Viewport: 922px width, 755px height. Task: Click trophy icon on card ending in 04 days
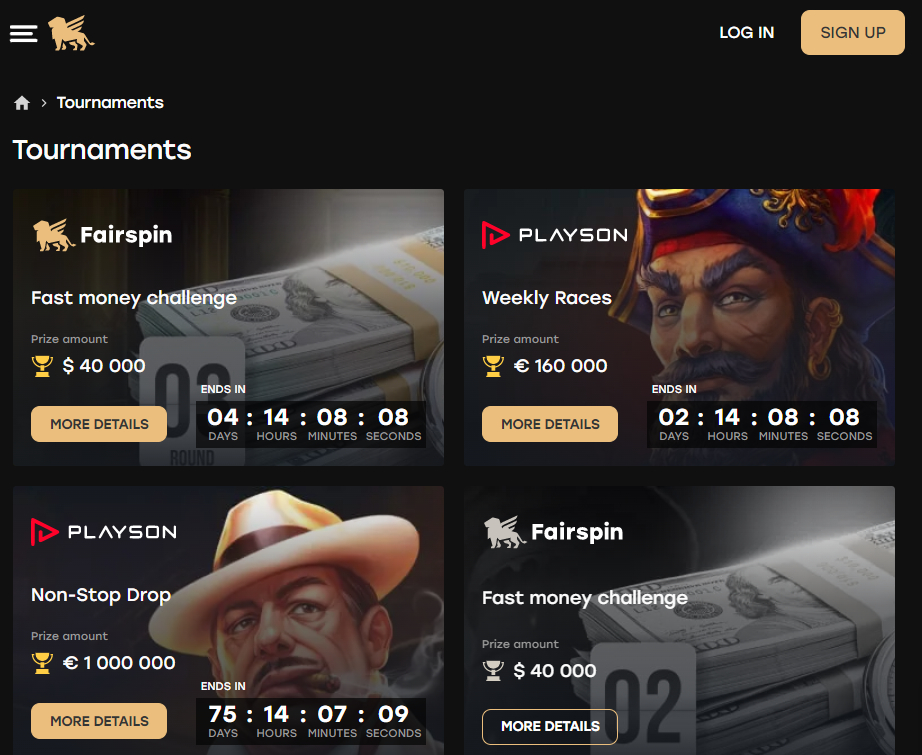[42, 366]
